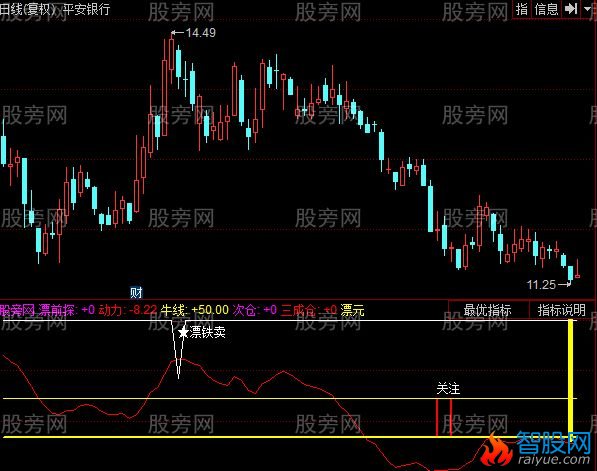This screenshot has height=471, width=597.
Task: Click the 财 financial marker icon
Action: 136,292
